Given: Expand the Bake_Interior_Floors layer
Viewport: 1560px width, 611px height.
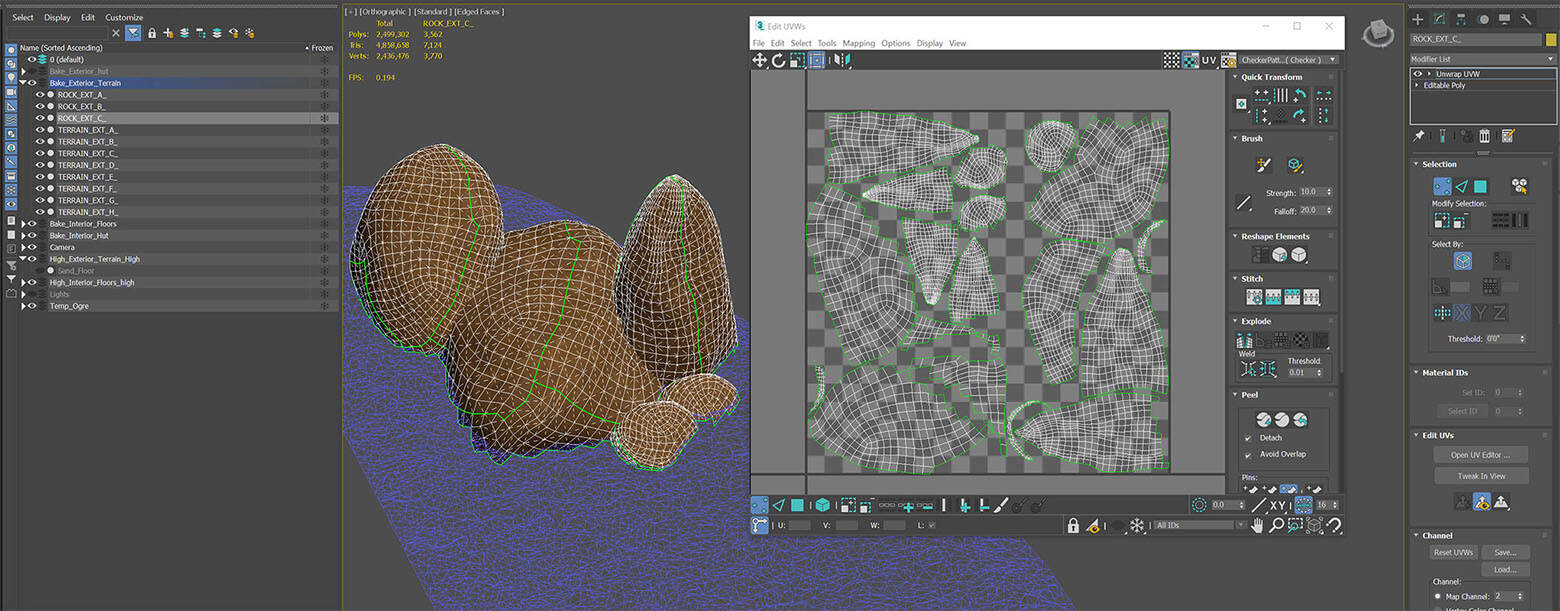Looking at the screenshot, I should pos(23,224).
